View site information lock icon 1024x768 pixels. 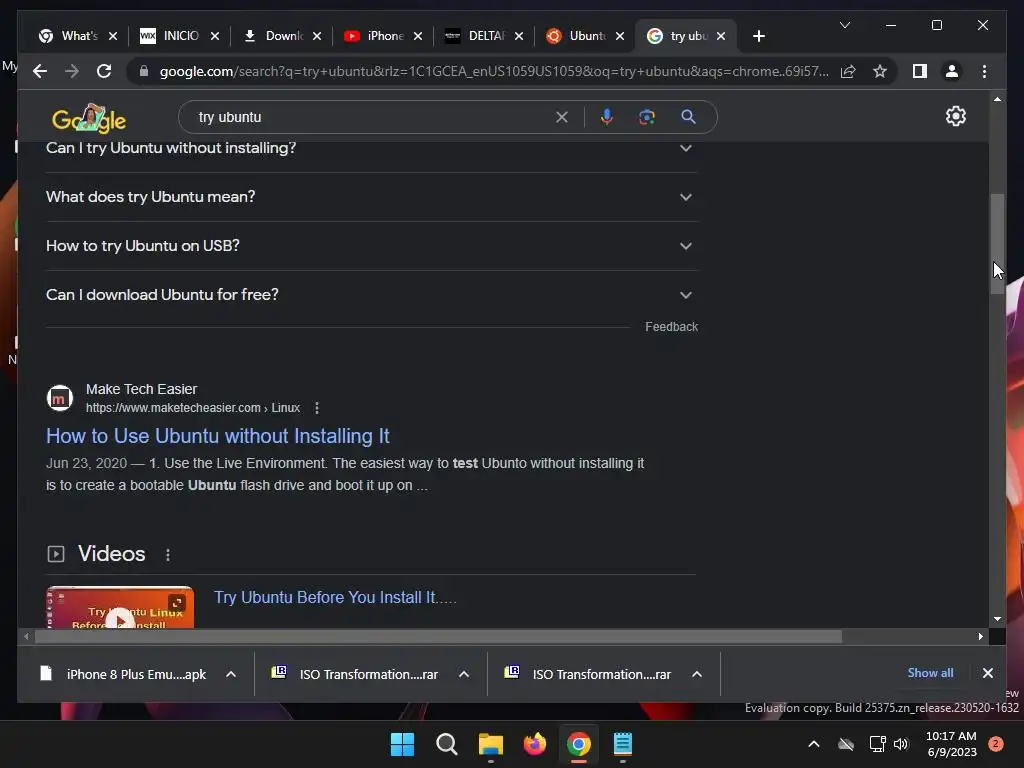point(144,71)
